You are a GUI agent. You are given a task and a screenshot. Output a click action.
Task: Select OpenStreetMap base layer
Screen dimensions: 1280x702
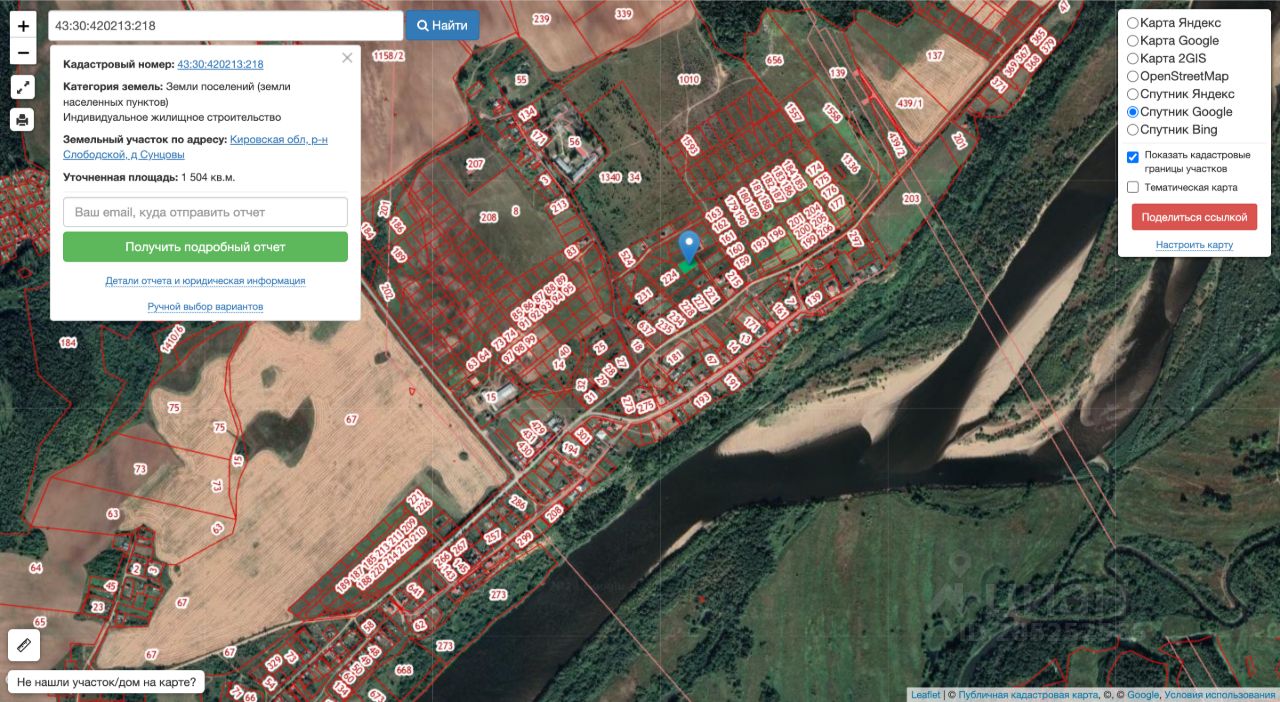click(1133, 76)
